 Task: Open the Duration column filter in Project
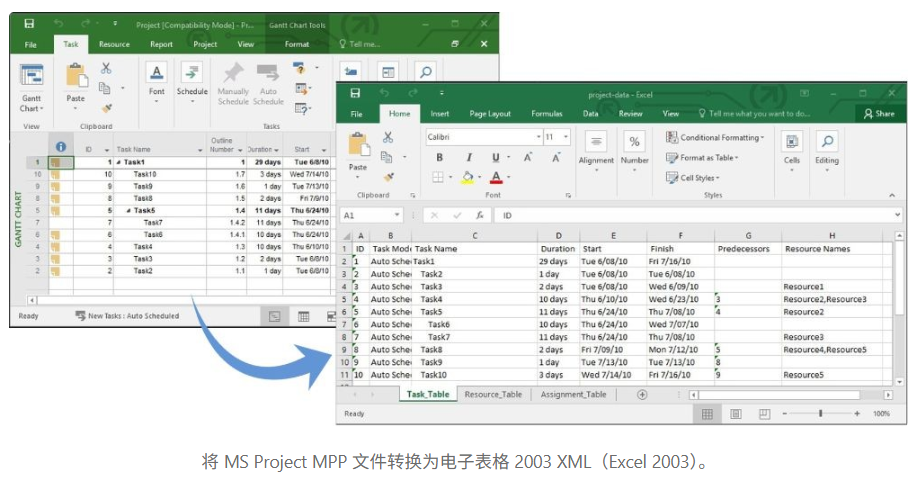(x=276, y=150)
